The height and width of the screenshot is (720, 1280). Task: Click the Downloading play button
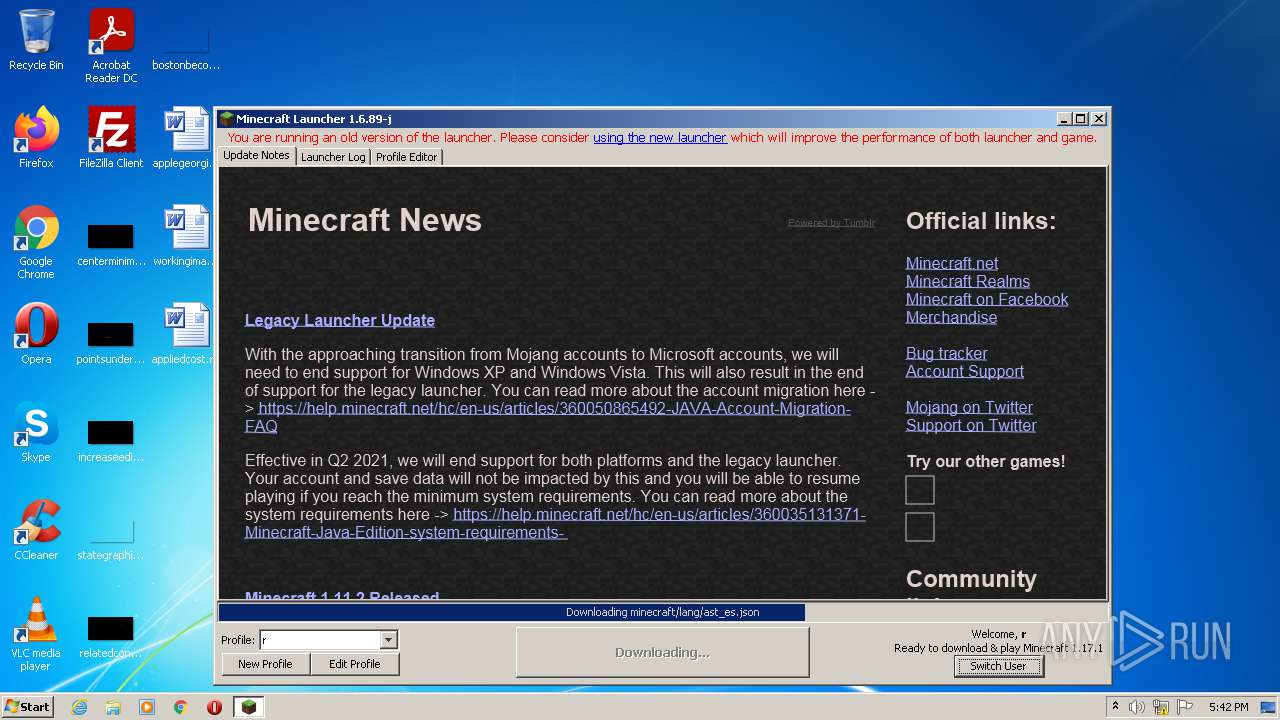662,652
